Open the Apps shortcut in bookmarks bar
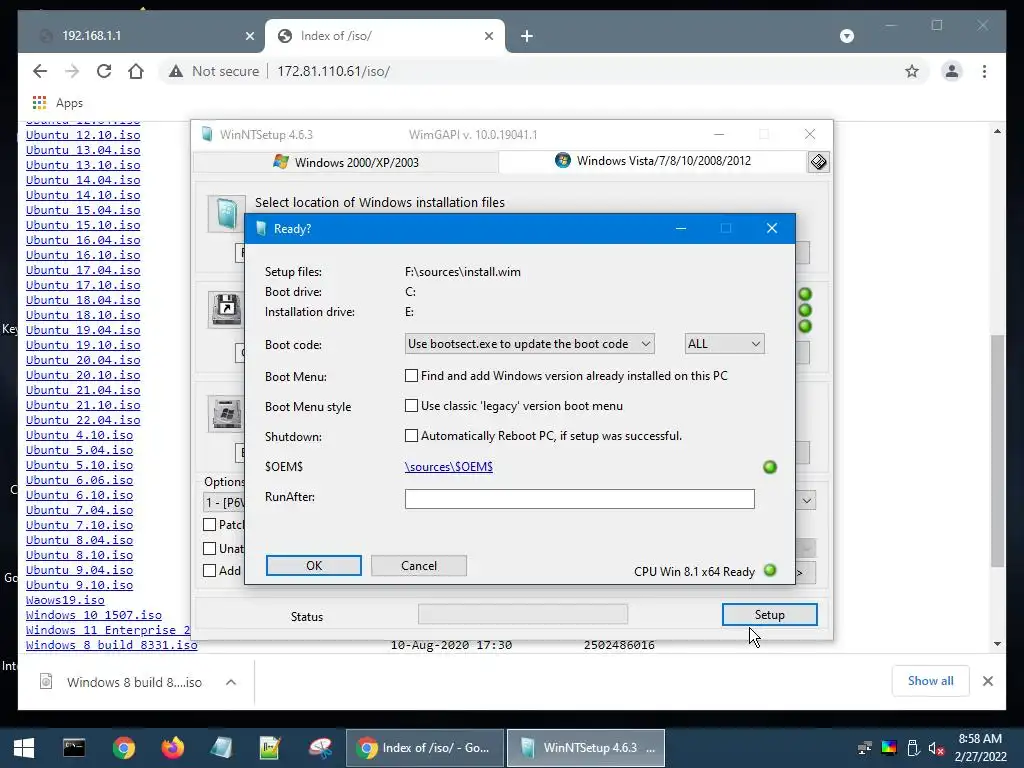 coord(57,103)
